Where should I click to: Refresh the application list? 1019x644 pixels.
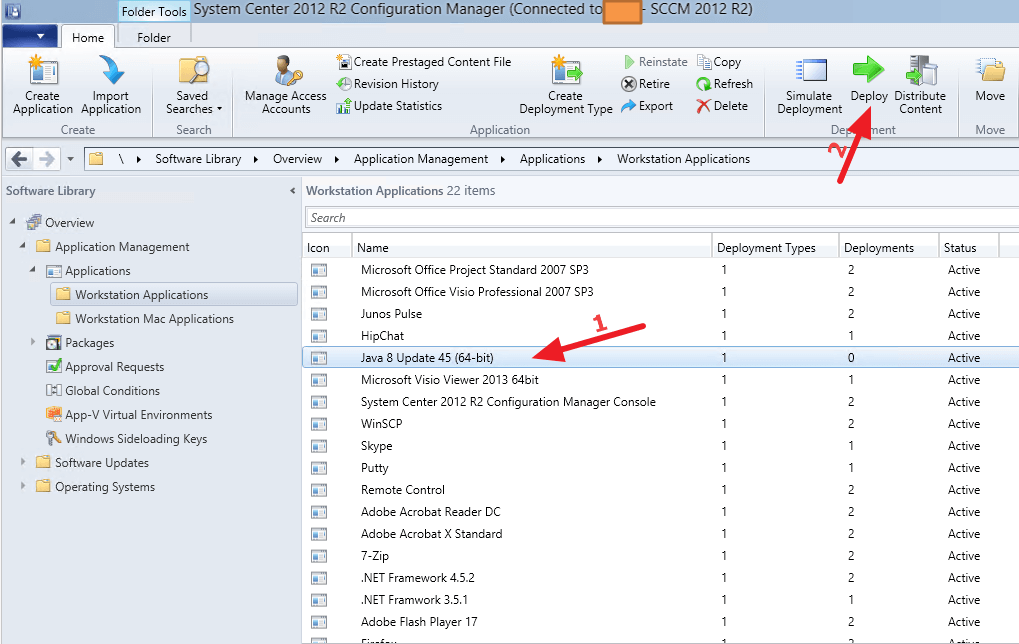tap(724, 84)
